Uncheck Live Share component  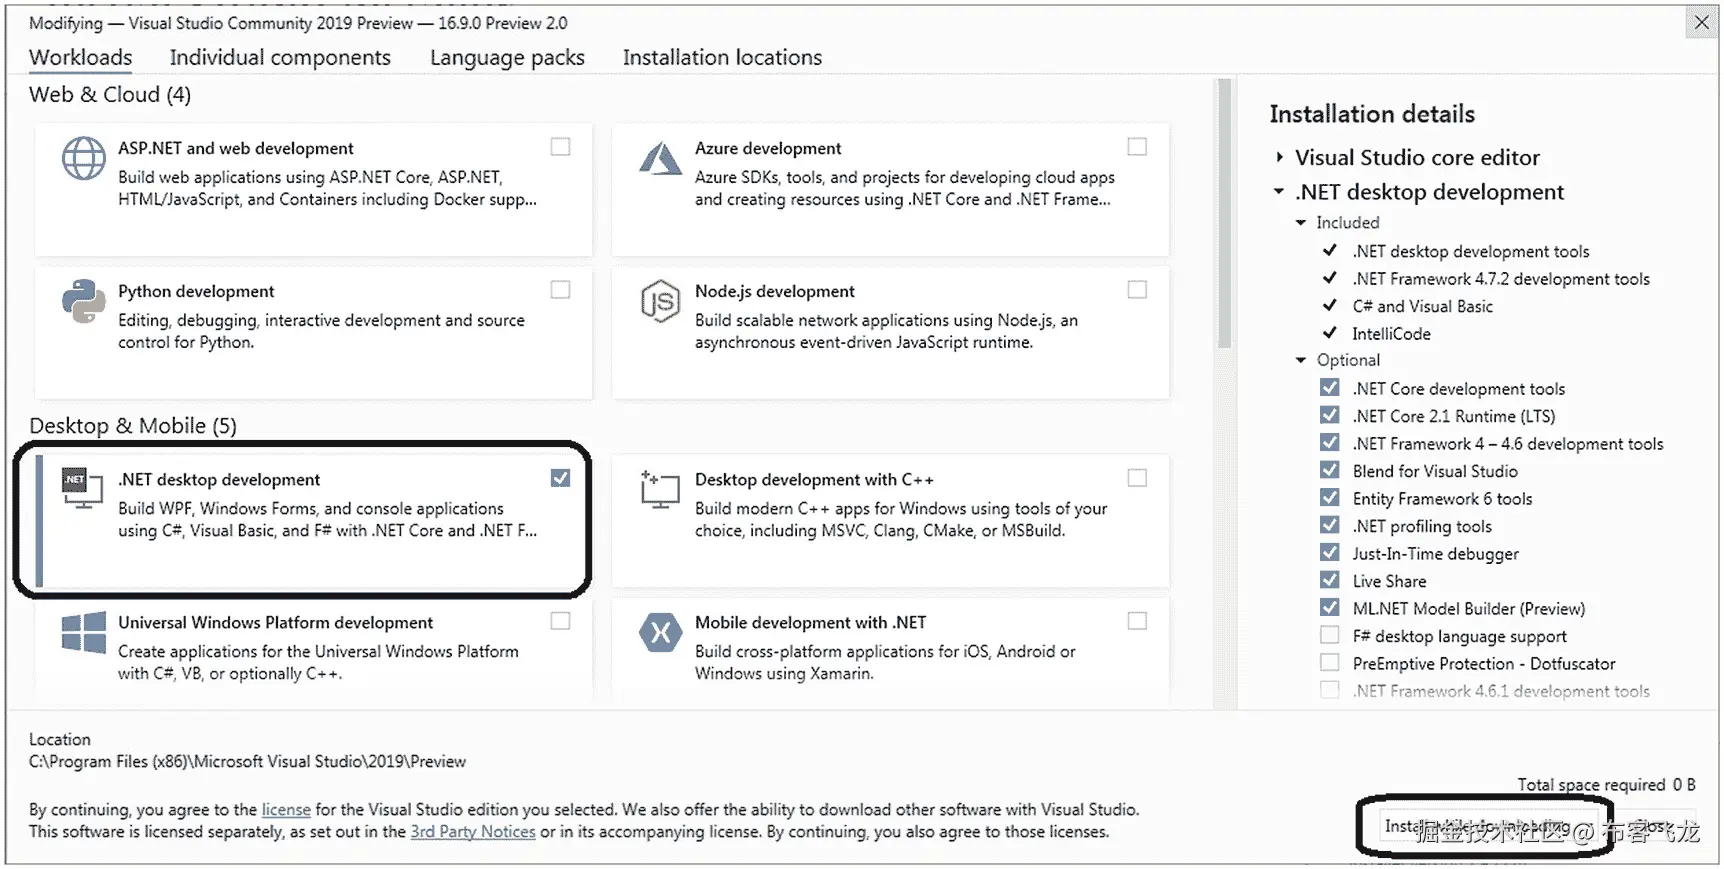tap(1330, 580)
